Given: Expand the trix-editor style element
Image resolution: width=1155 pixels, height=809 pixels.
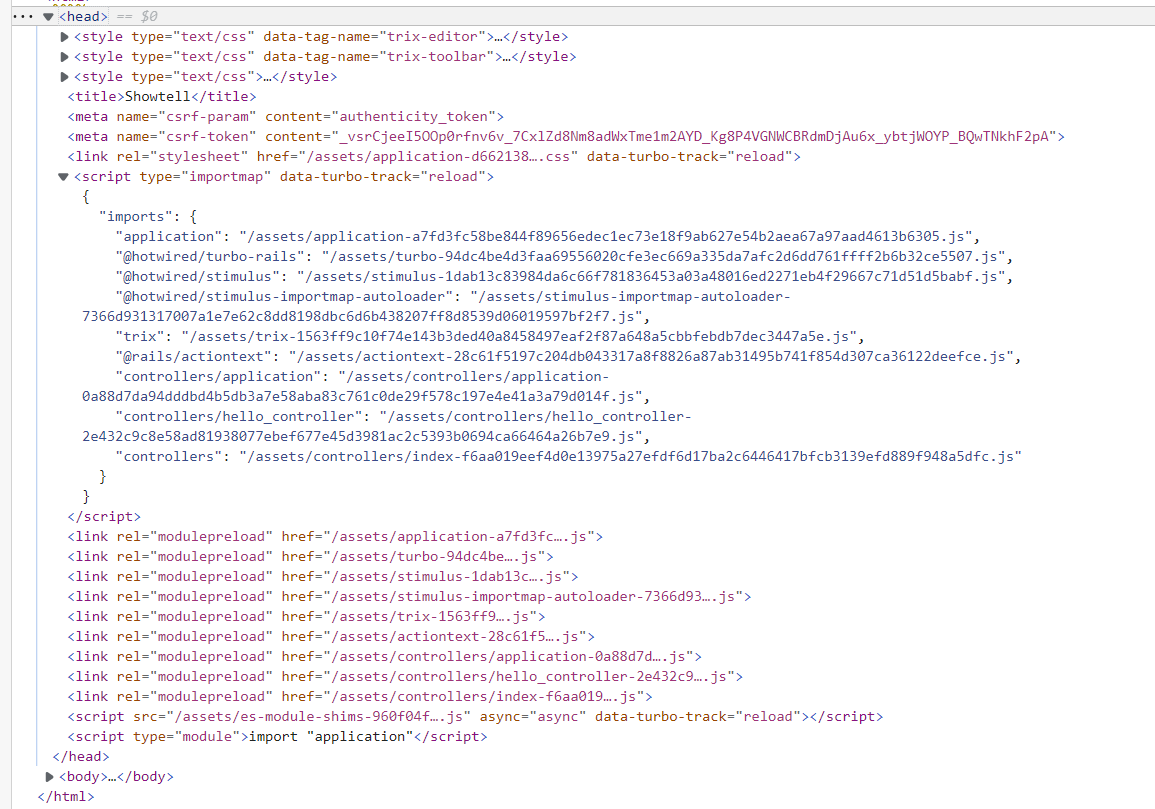Looking at the screenshot, I should (64, 37).
